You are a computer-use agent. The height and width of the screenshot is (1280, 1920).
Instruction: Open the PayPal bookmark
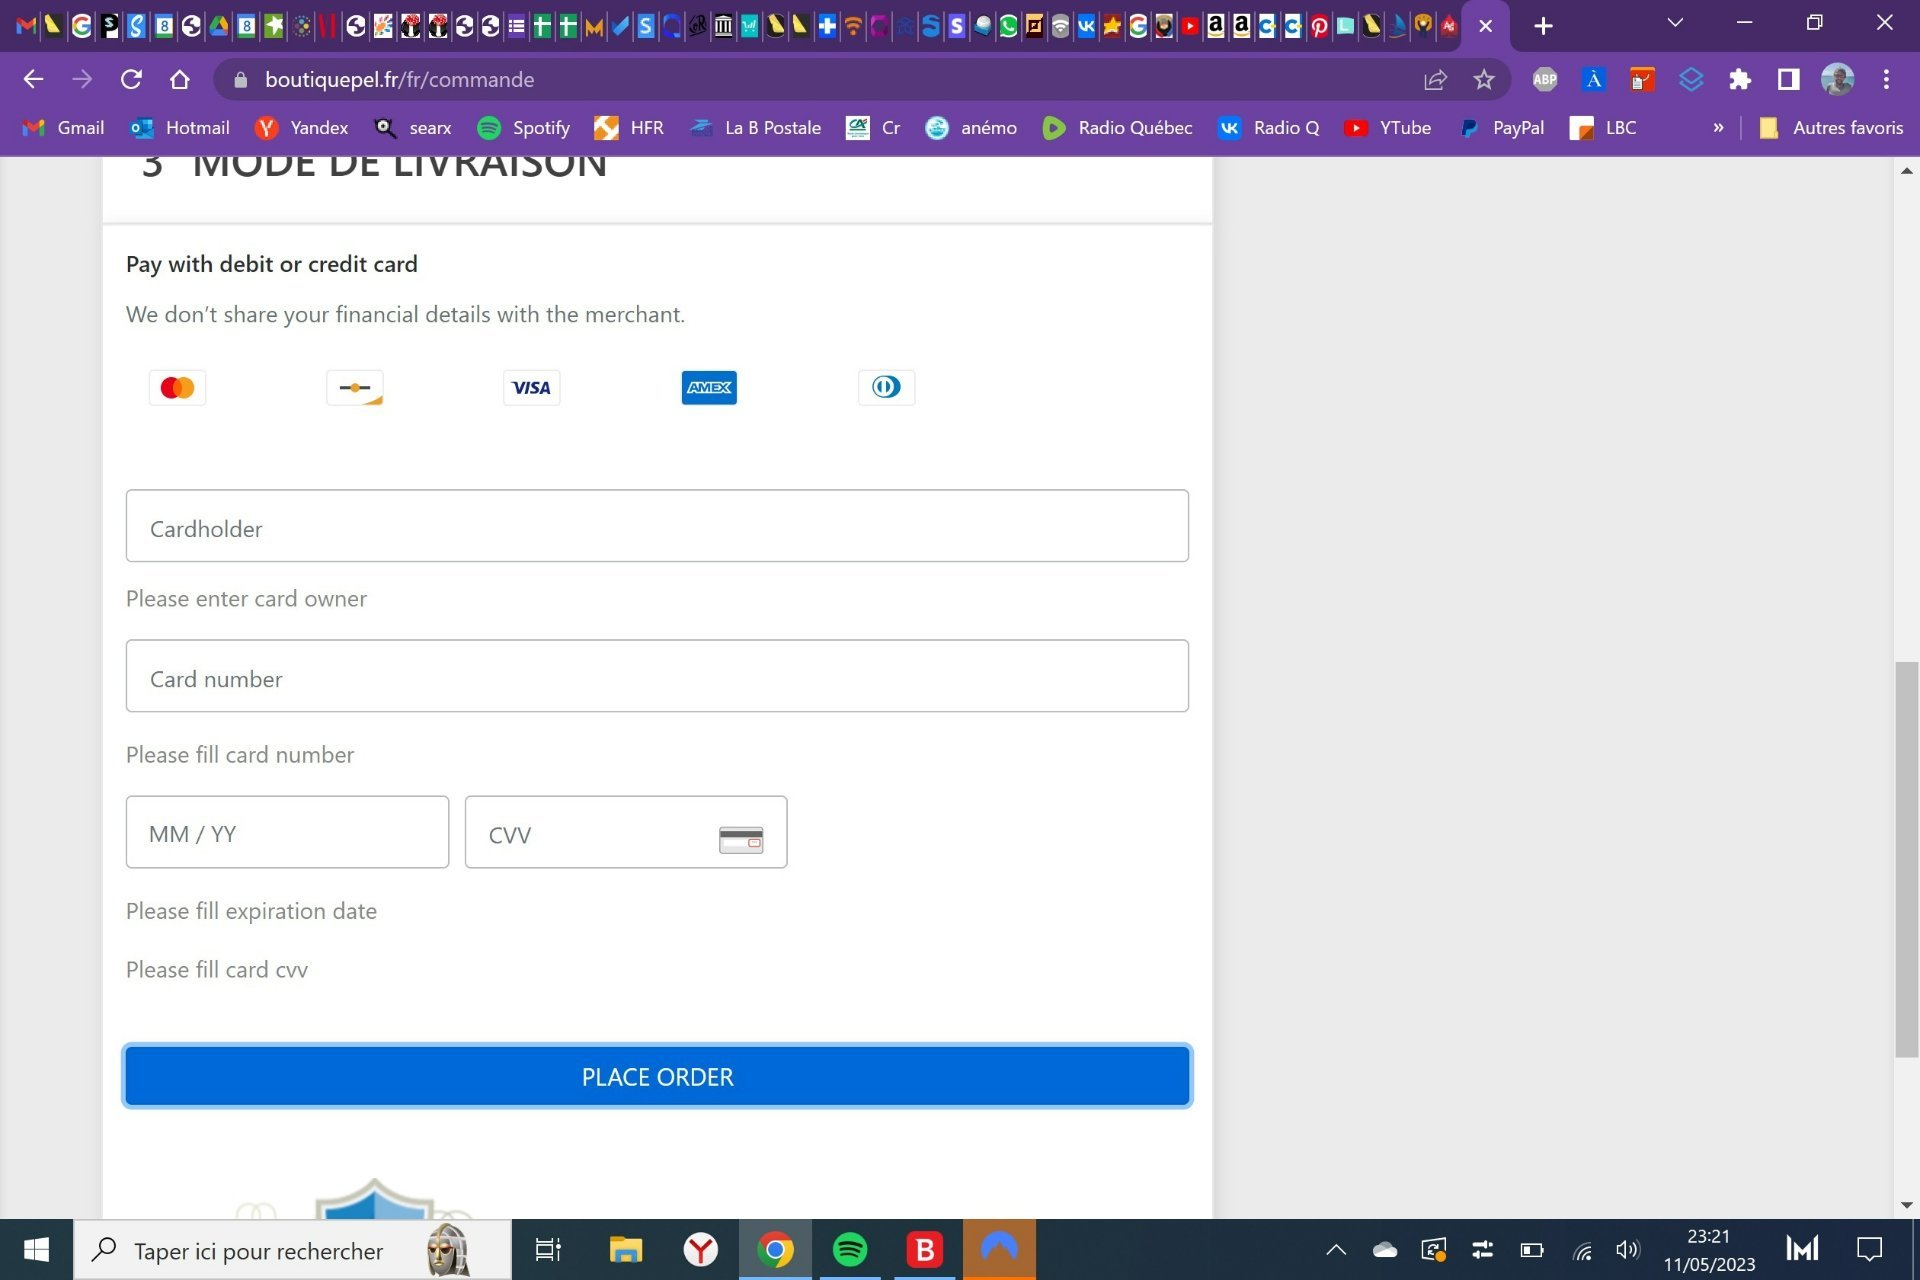pos(1501,128)
